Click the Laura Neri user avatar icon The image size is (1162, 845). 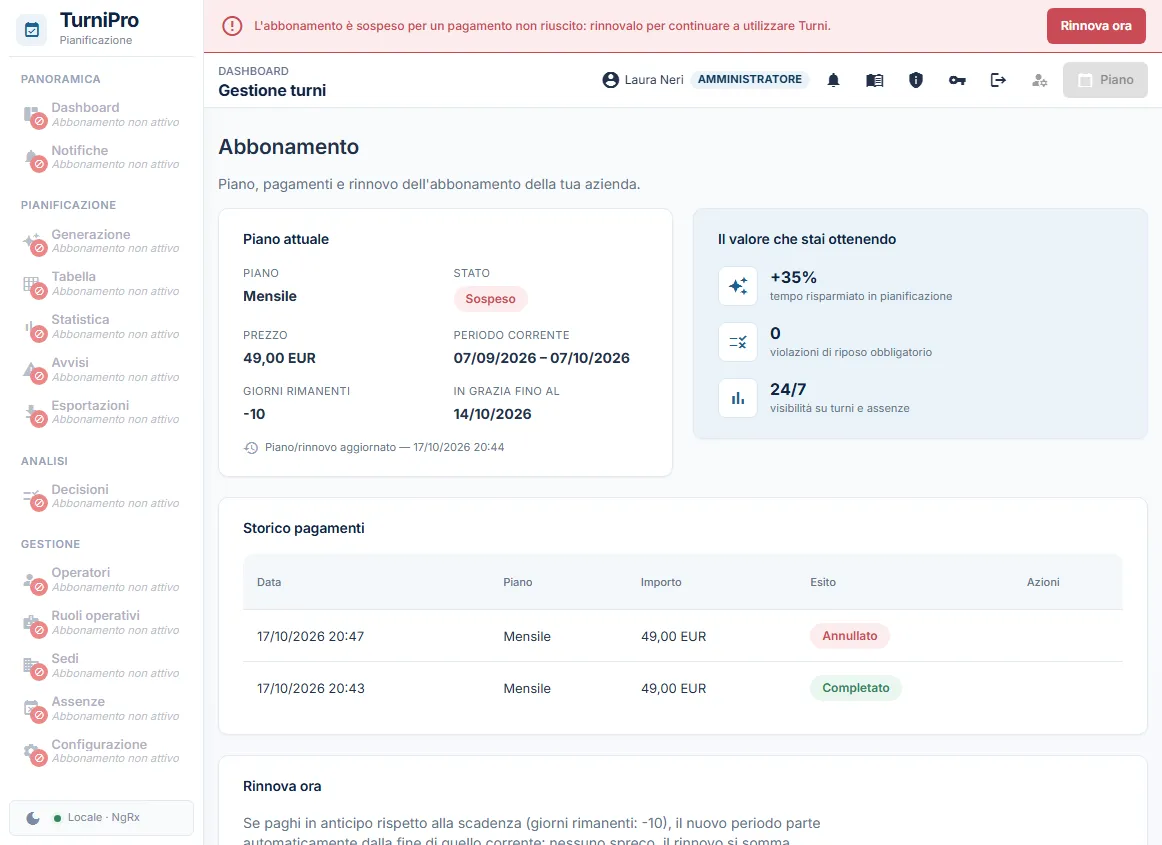(611, 80)
